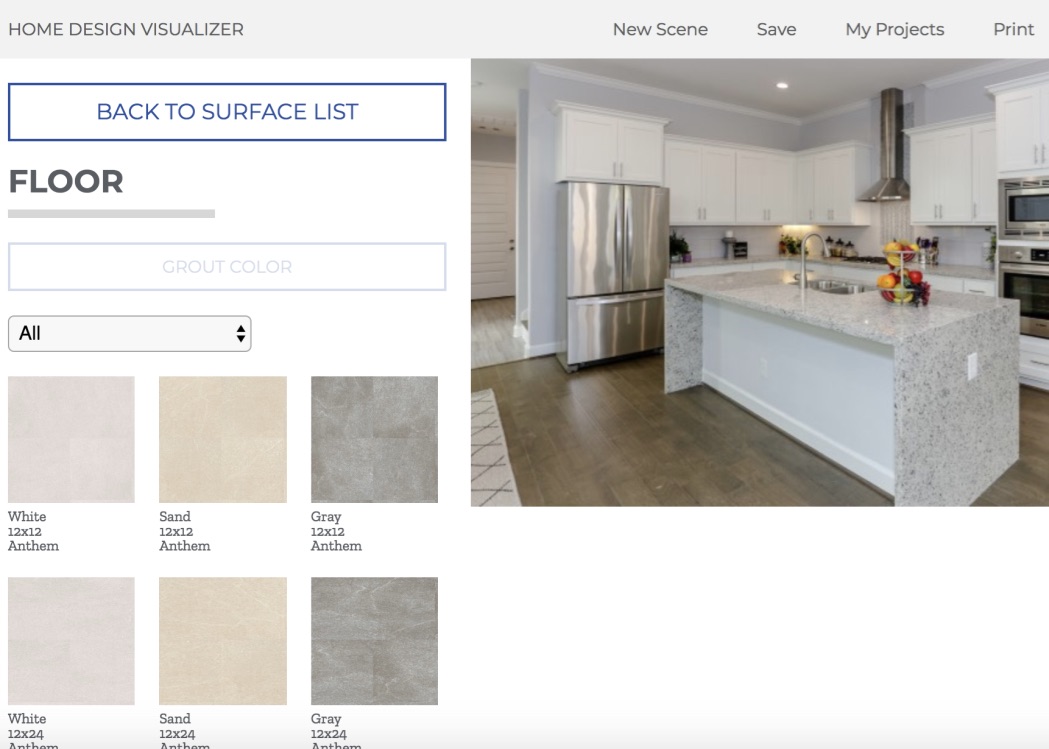Apply the Gray 12x12 Anthem tile swatch

(374, 439)
